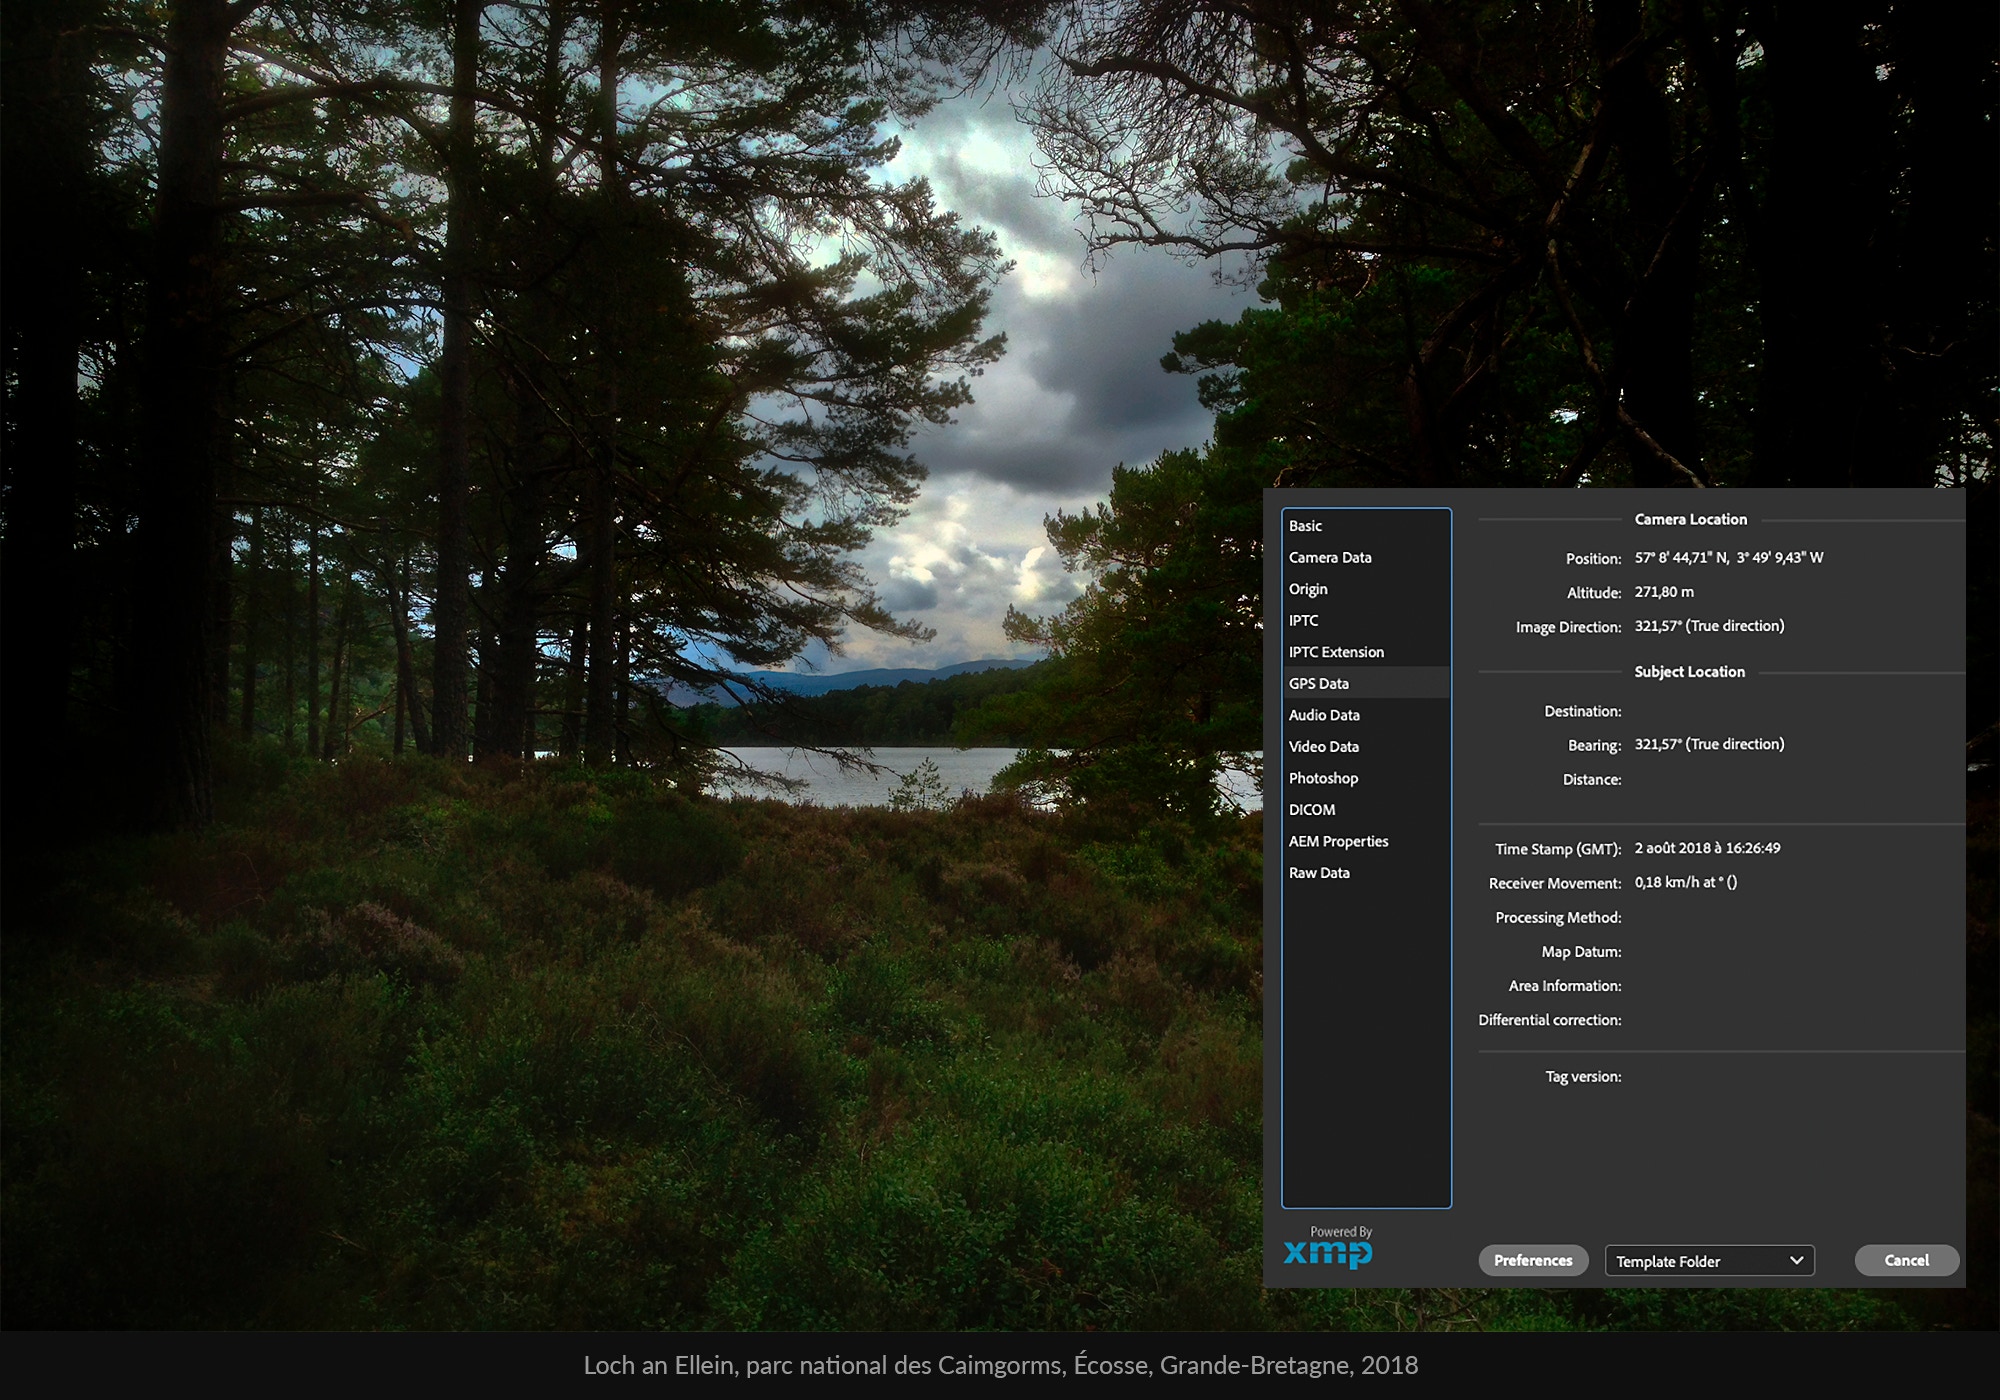
Task: Click the Template Folder chevron arrow
Action: [x=1796, y=1260]
